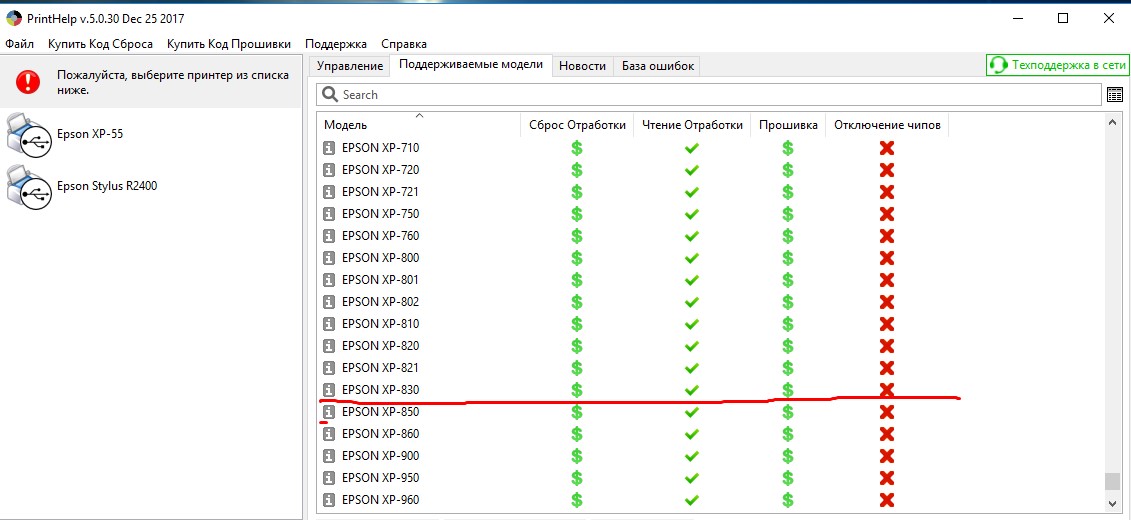Select the Поддерживаемые модели tab

tap(470, 64)
